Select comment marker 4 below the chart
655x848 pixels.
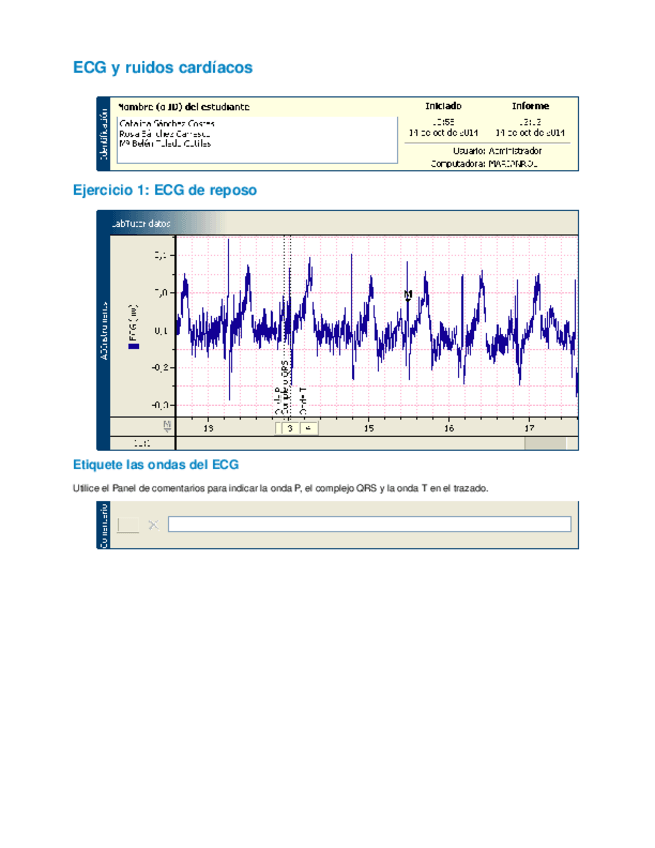coord(308,428)
